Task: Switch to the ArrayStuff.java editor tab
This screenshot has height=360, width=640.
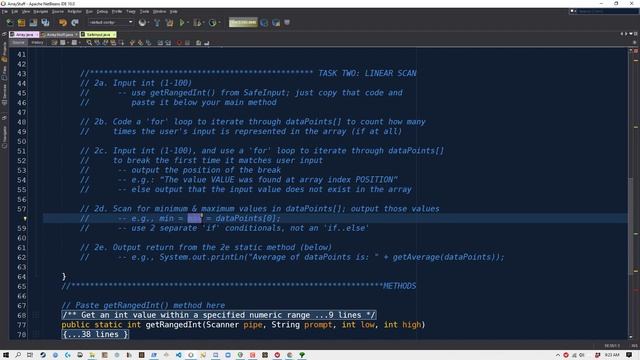Action: tap(59, 35)
